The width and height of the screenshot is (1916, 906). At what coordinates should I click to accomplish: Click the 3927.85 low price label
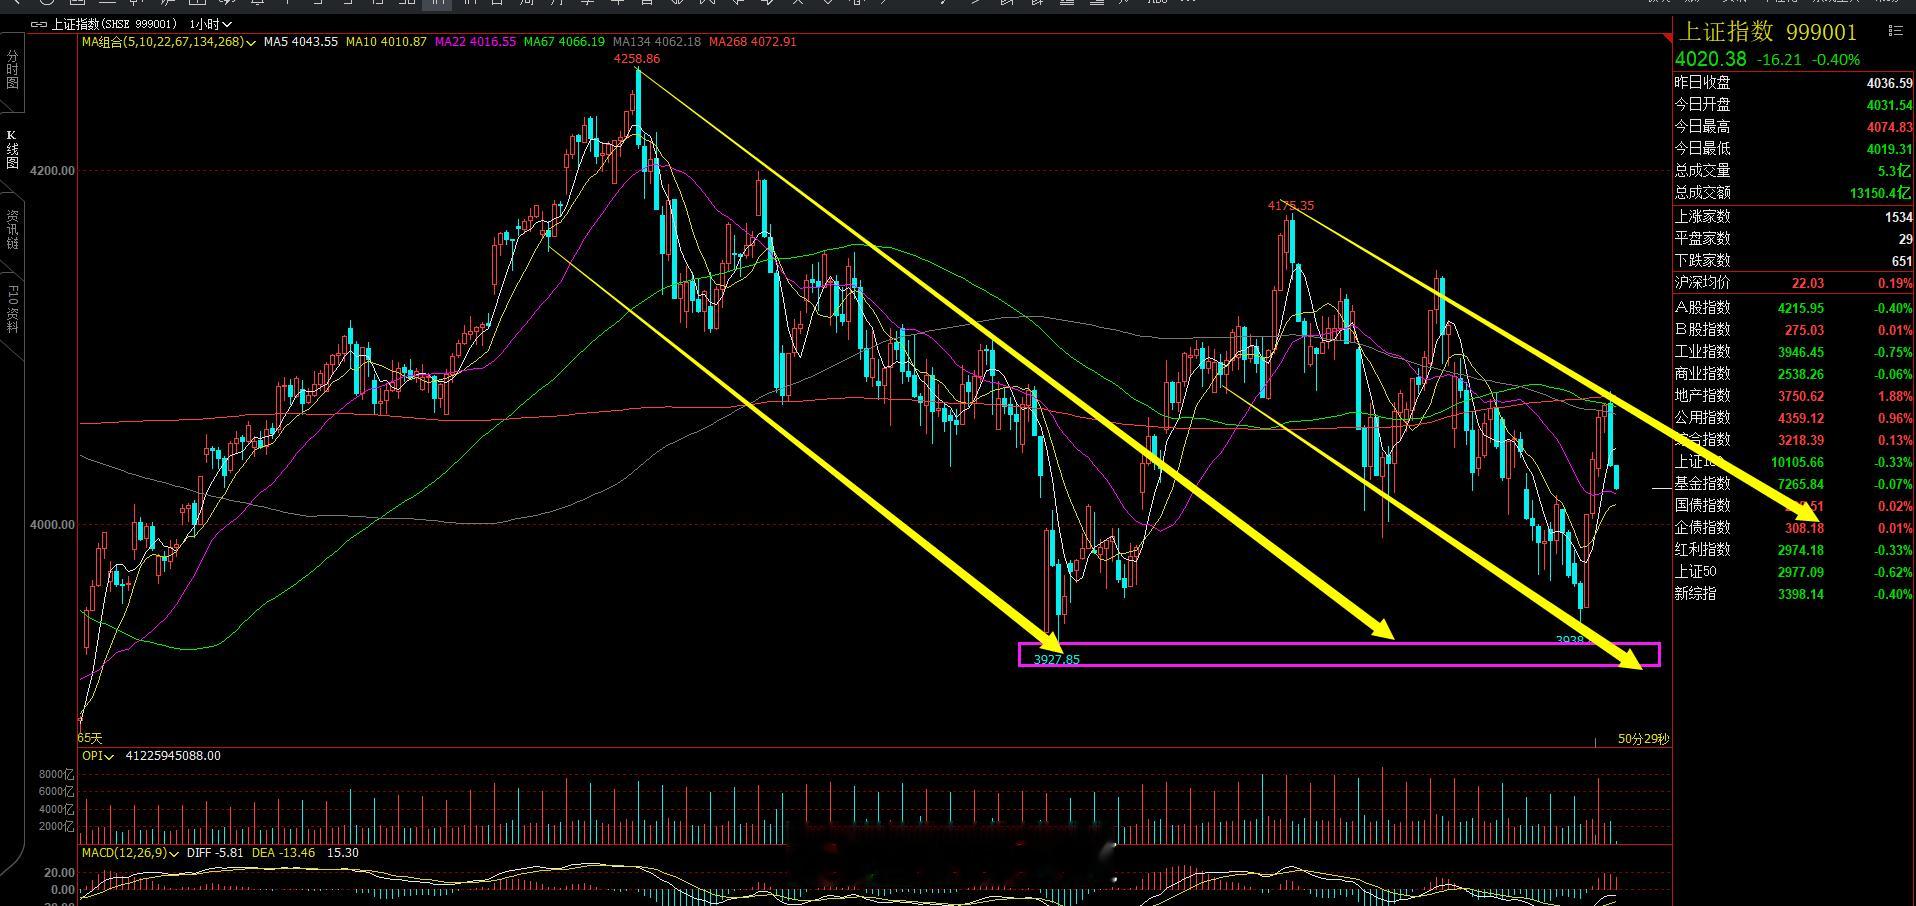pos(1057,660)
